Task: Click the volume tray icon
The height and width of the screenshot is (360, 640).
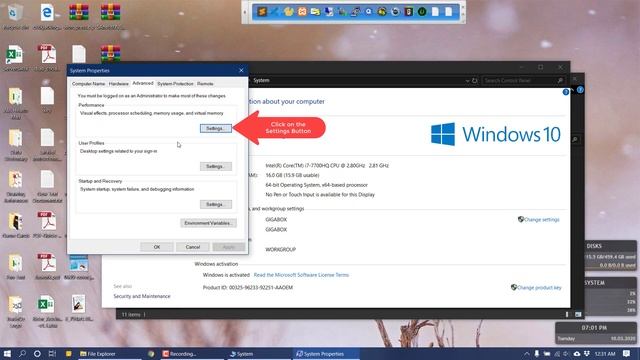Action: [x=566, y=354]
